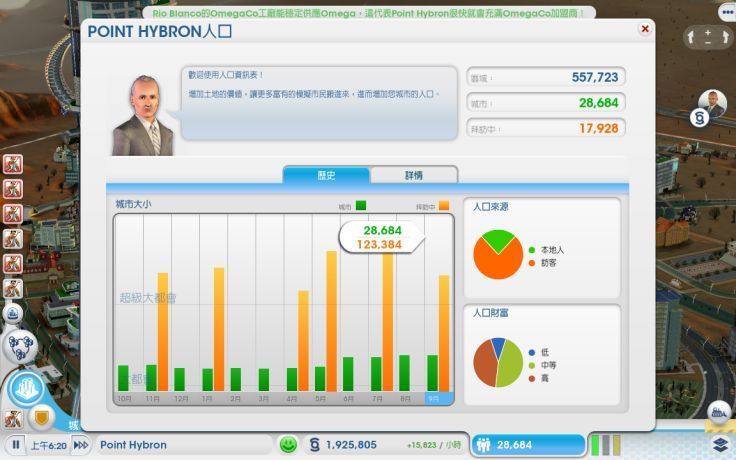Open the data layers stack icon
736x460 pixels.
[721, 444]
